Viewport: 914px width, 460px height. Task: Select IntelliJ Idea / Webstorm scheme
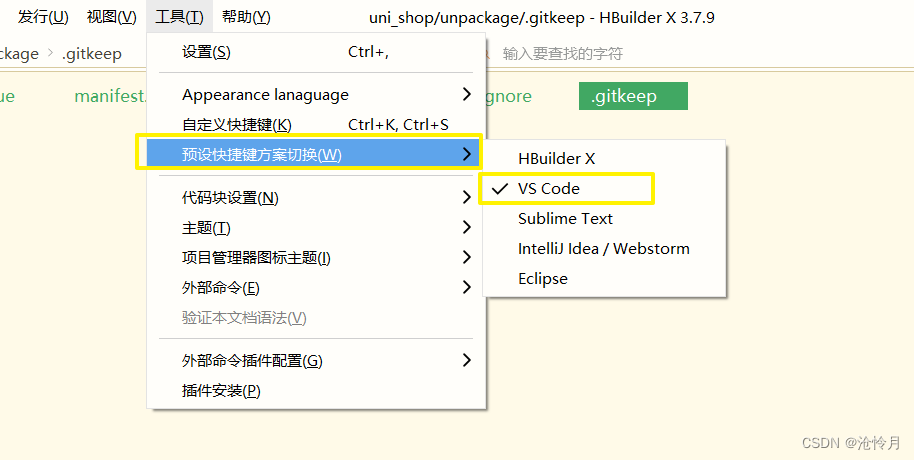click(604, 249)
